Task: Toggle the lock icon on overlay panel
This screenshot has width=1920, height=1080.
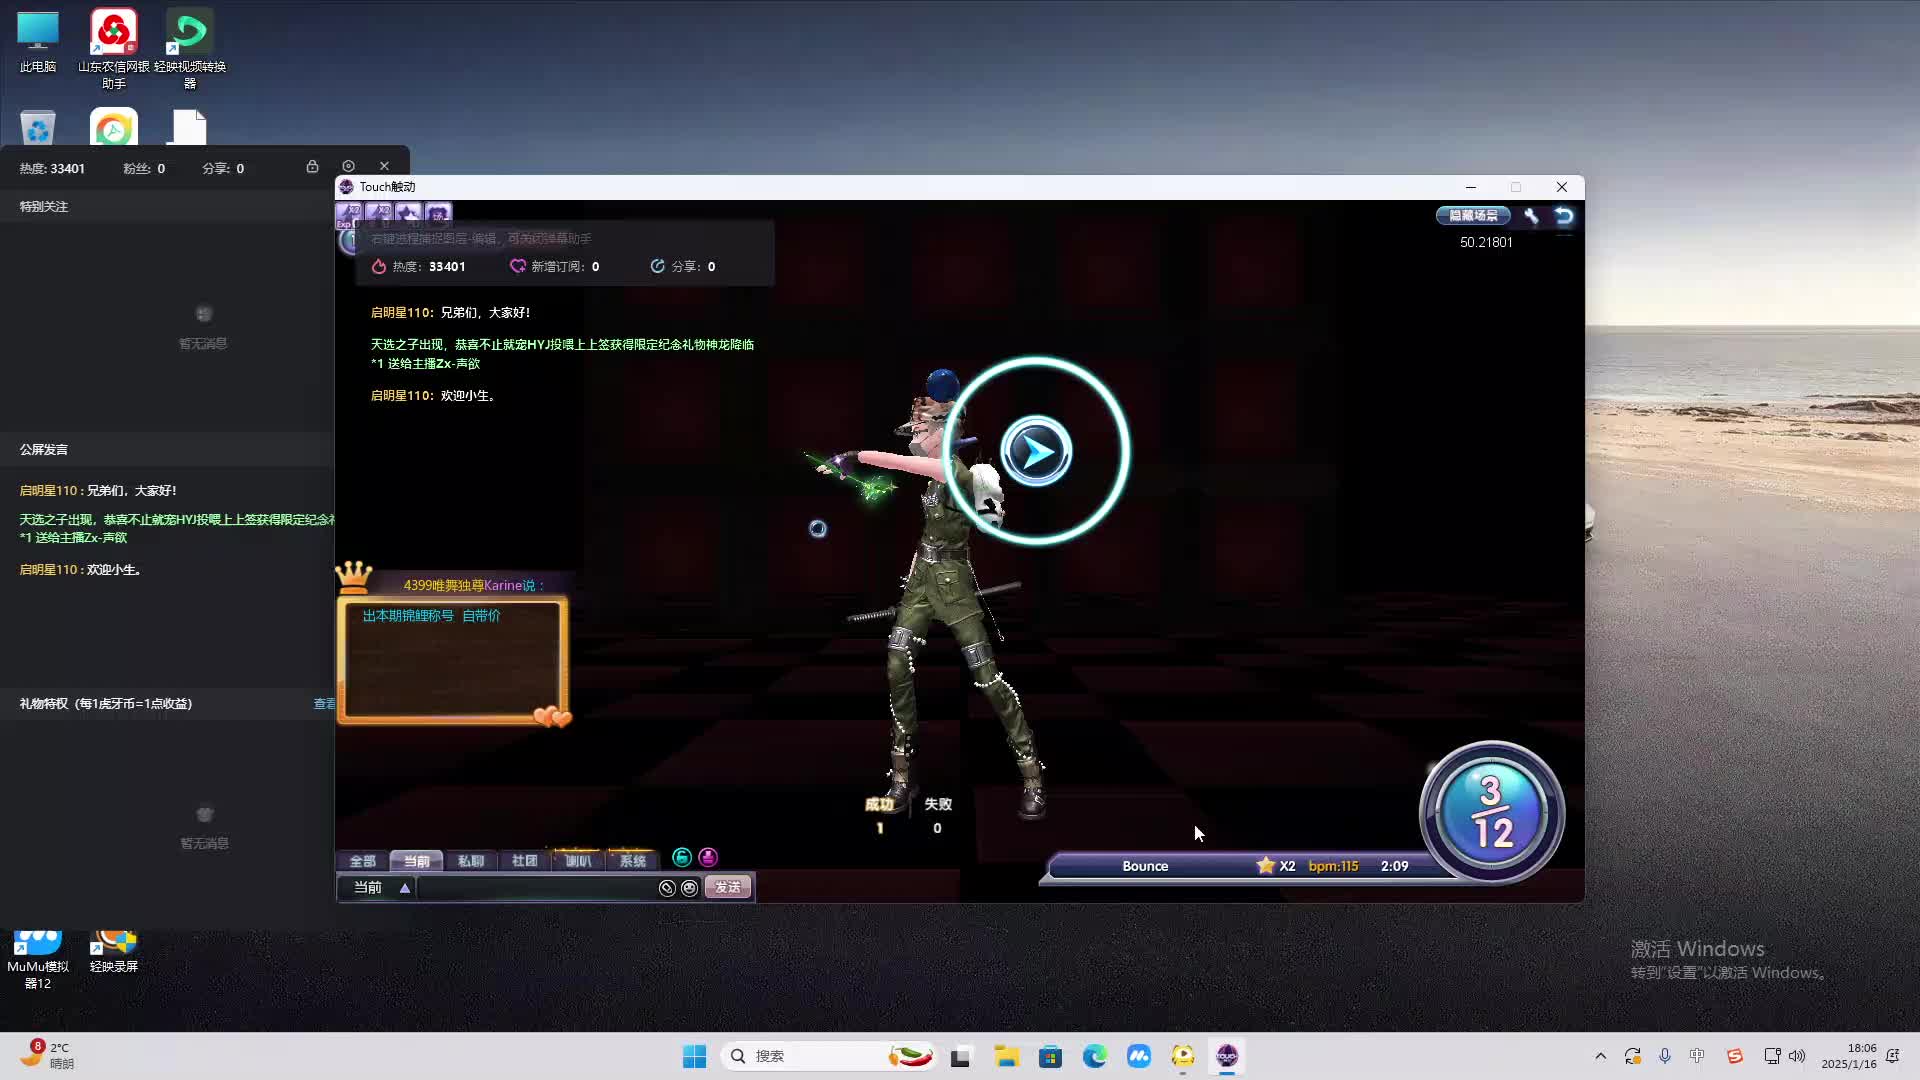Action: coord(312,166)
